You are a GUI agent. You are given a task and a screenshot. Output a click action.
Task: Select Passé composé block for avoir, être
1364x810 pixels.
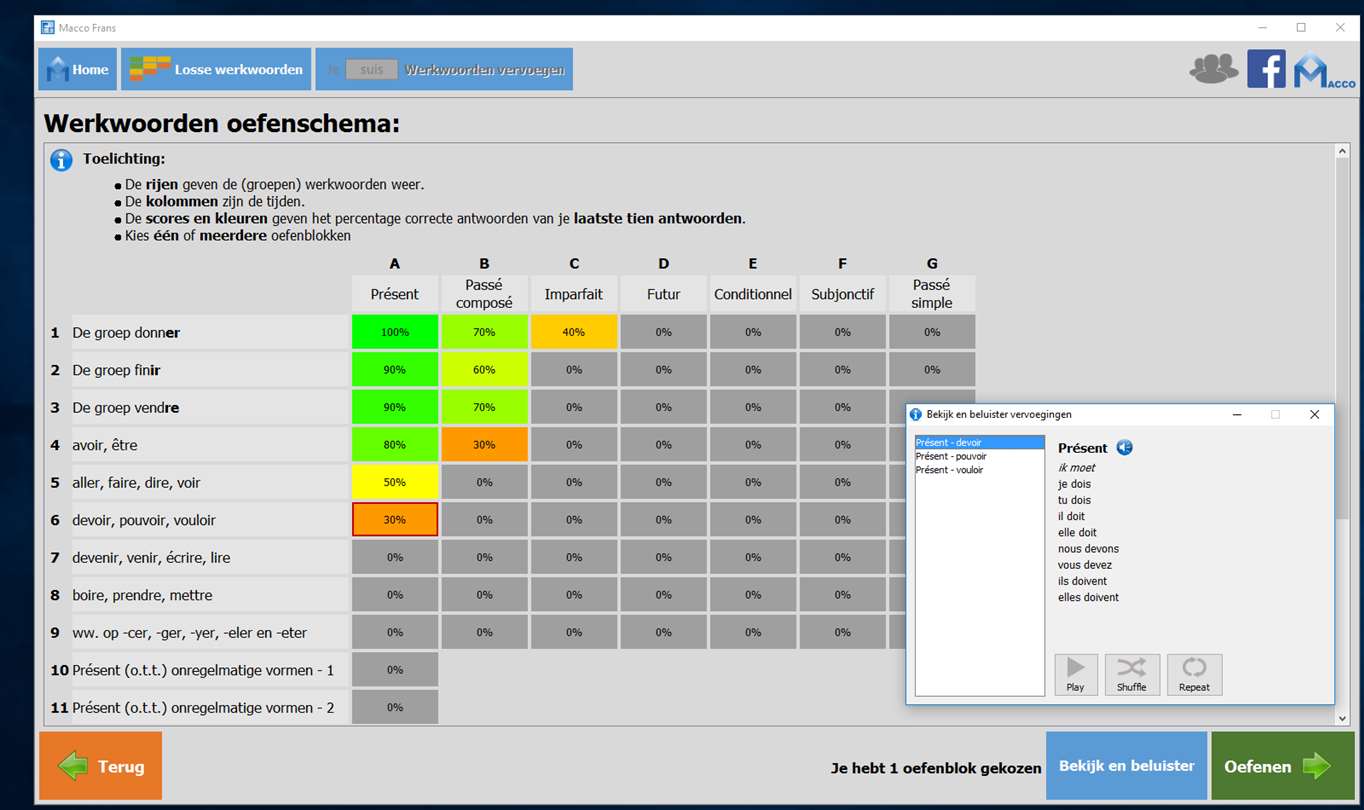pyautogui.click(x=484, y=445)
